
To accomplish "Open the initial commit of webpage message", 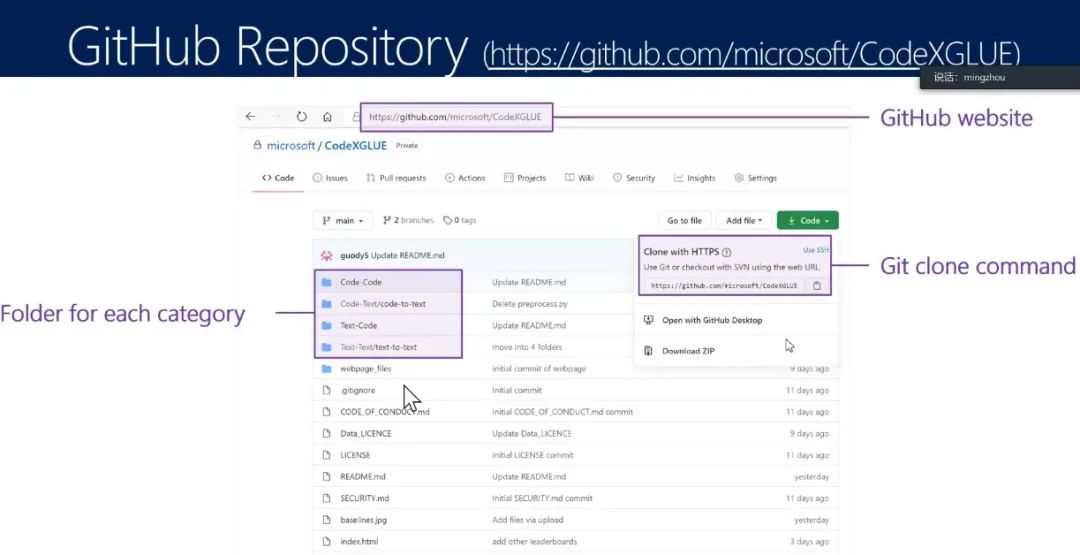I will (x=539, y=368).
